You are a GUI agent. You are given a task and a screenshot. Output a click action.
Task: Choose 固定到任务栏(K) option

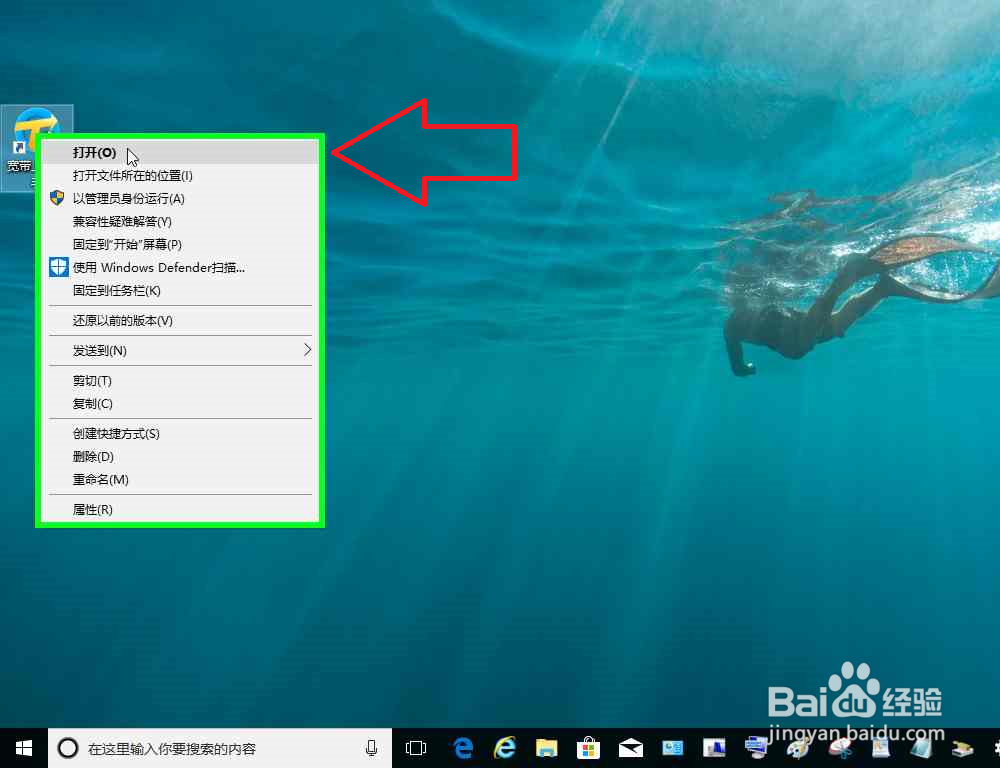coord(180,290)
